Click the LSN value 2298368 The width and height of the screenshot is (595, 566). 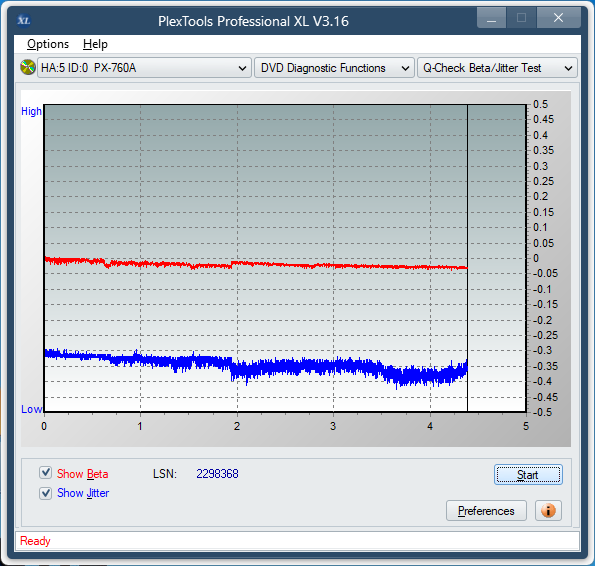[217, 473]
